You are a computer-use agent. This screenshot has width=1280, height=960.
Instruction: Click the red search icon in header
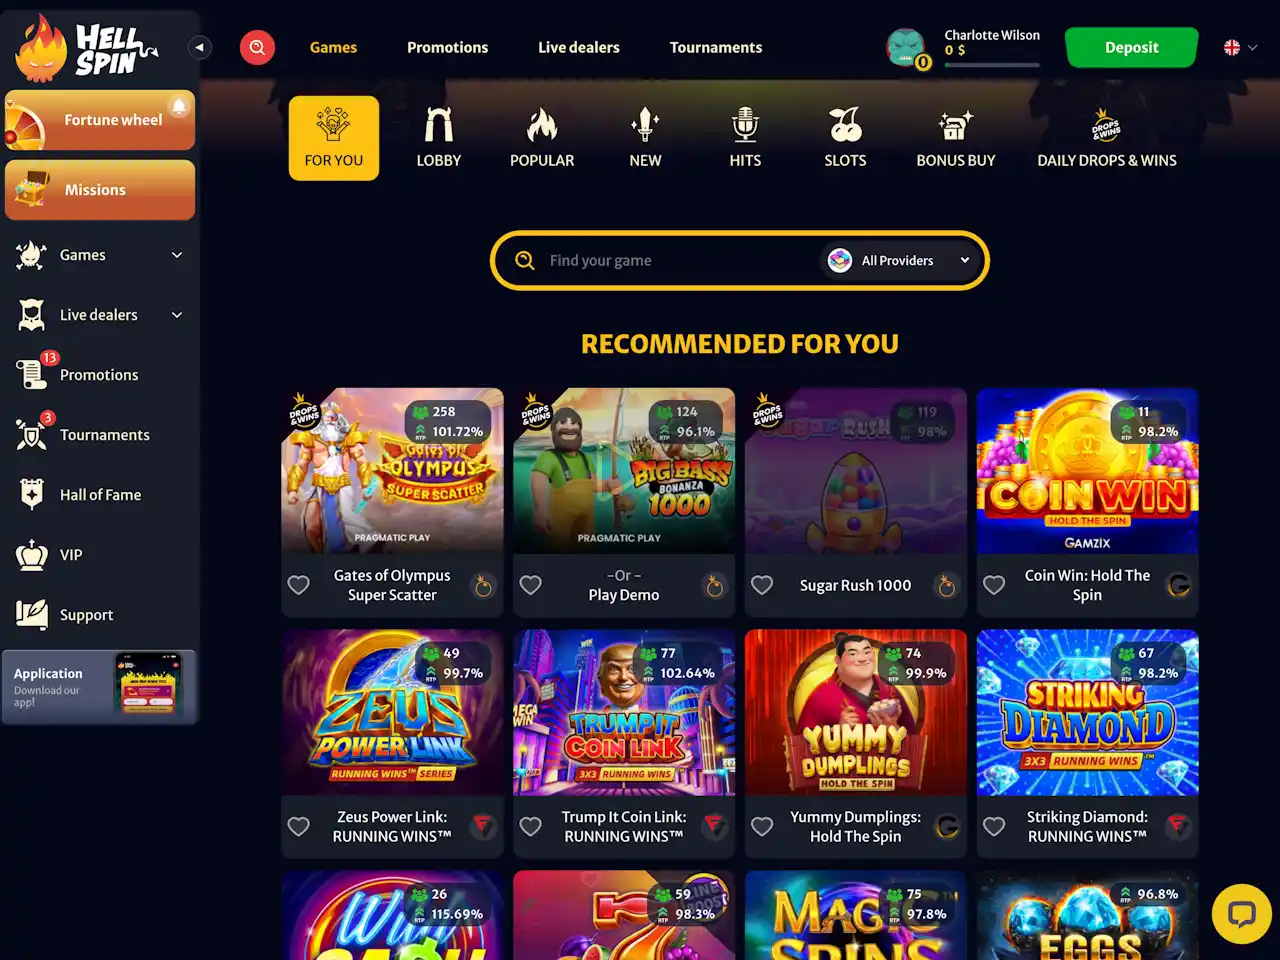(x=257, y=47)
